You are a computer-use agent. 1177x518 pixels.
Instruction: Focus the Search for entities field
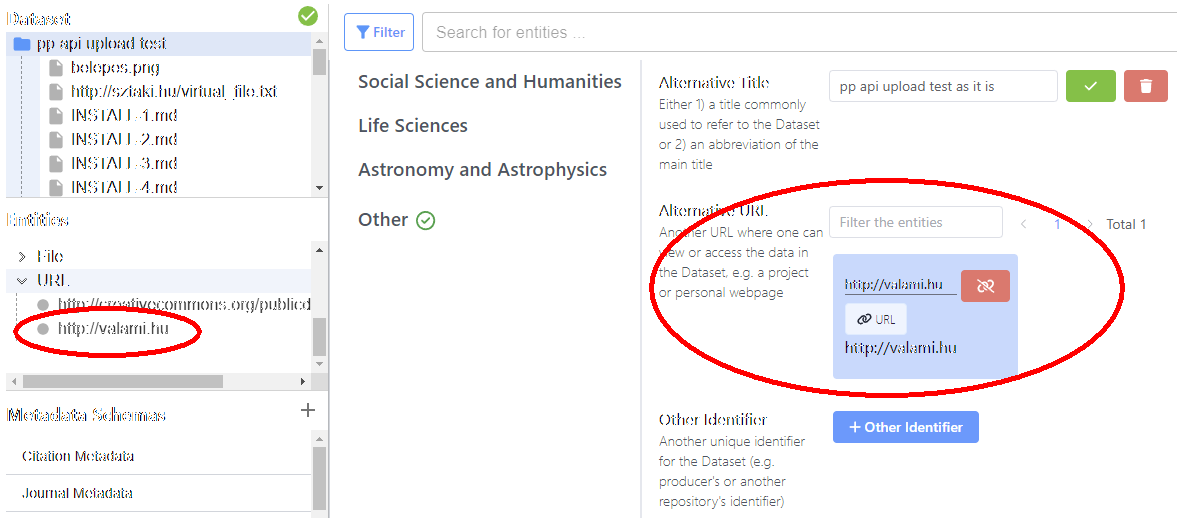tap(799, 32)
